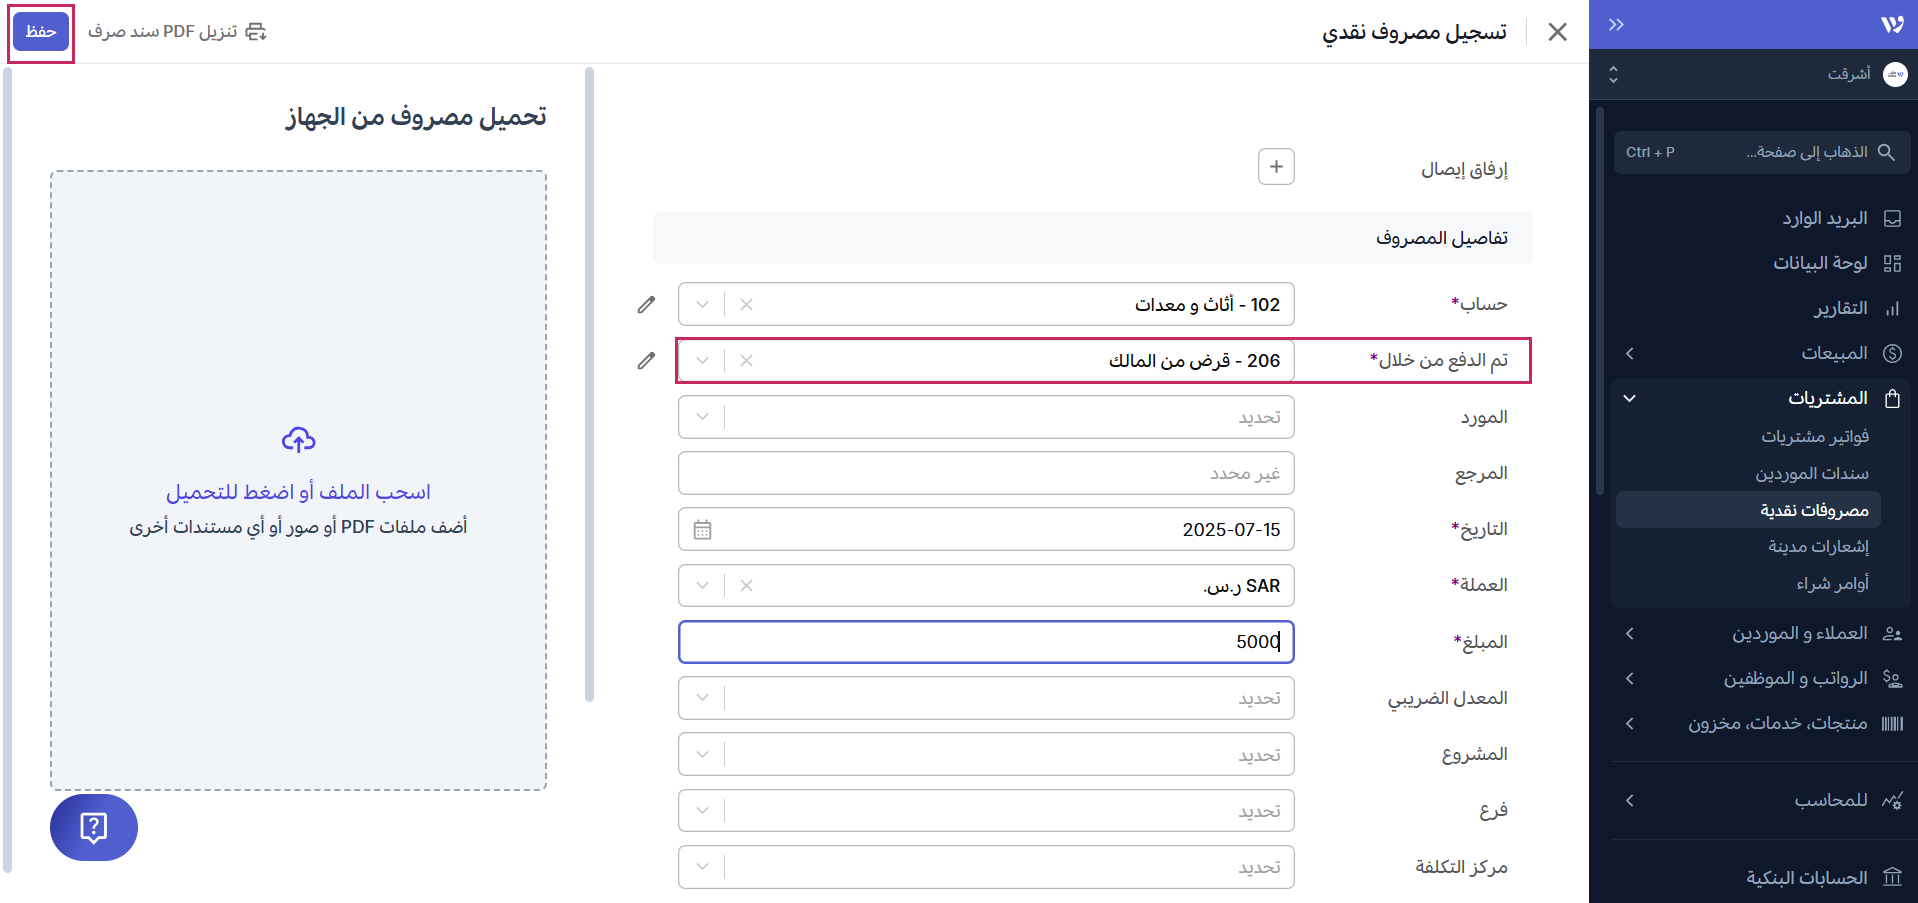Open the المعدل الضريبي tax rate dropdown
Image resolution: width=1918 pixels, height=903 pixels.
(x=702, y=698)
